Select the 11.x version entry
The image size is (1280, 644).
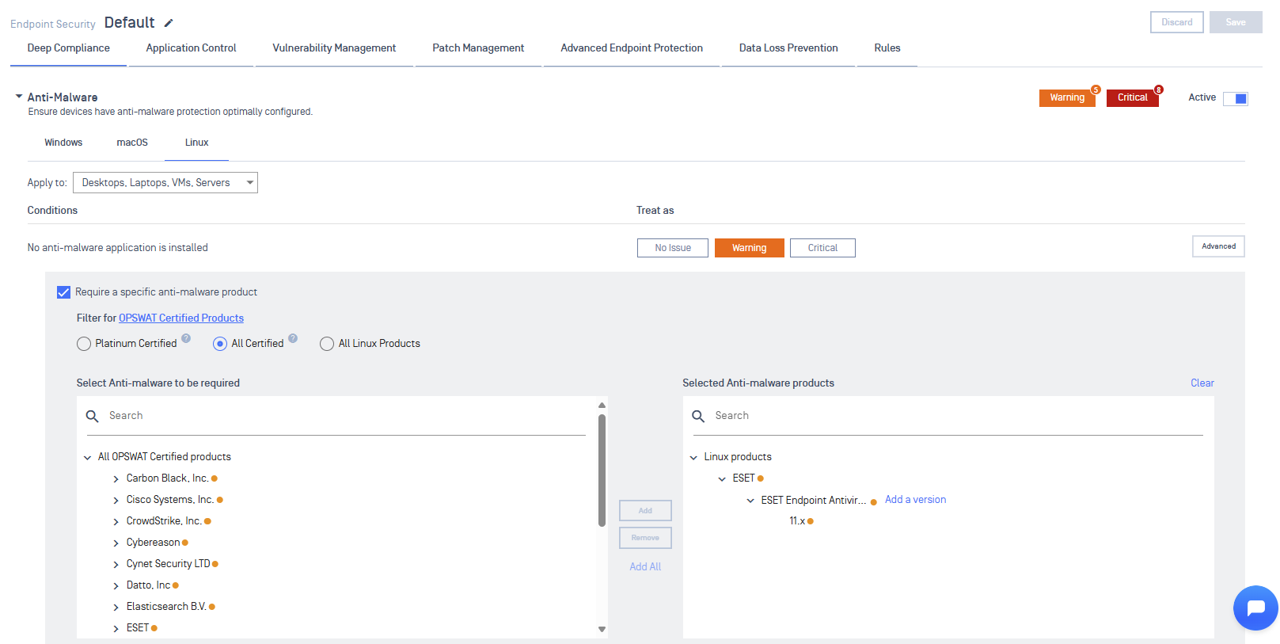797,522
